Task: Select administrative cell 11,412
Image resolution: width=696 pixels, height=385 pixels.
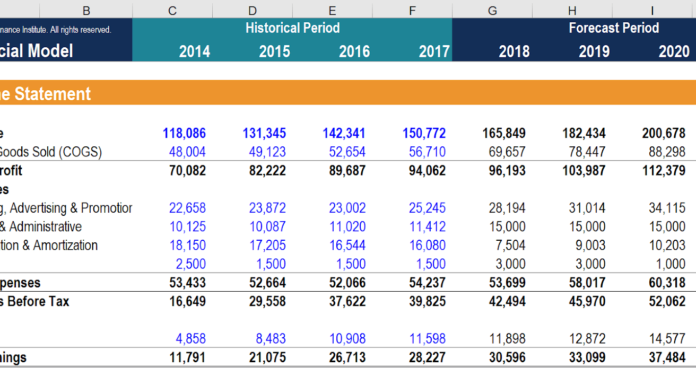Action: (427, 226)
